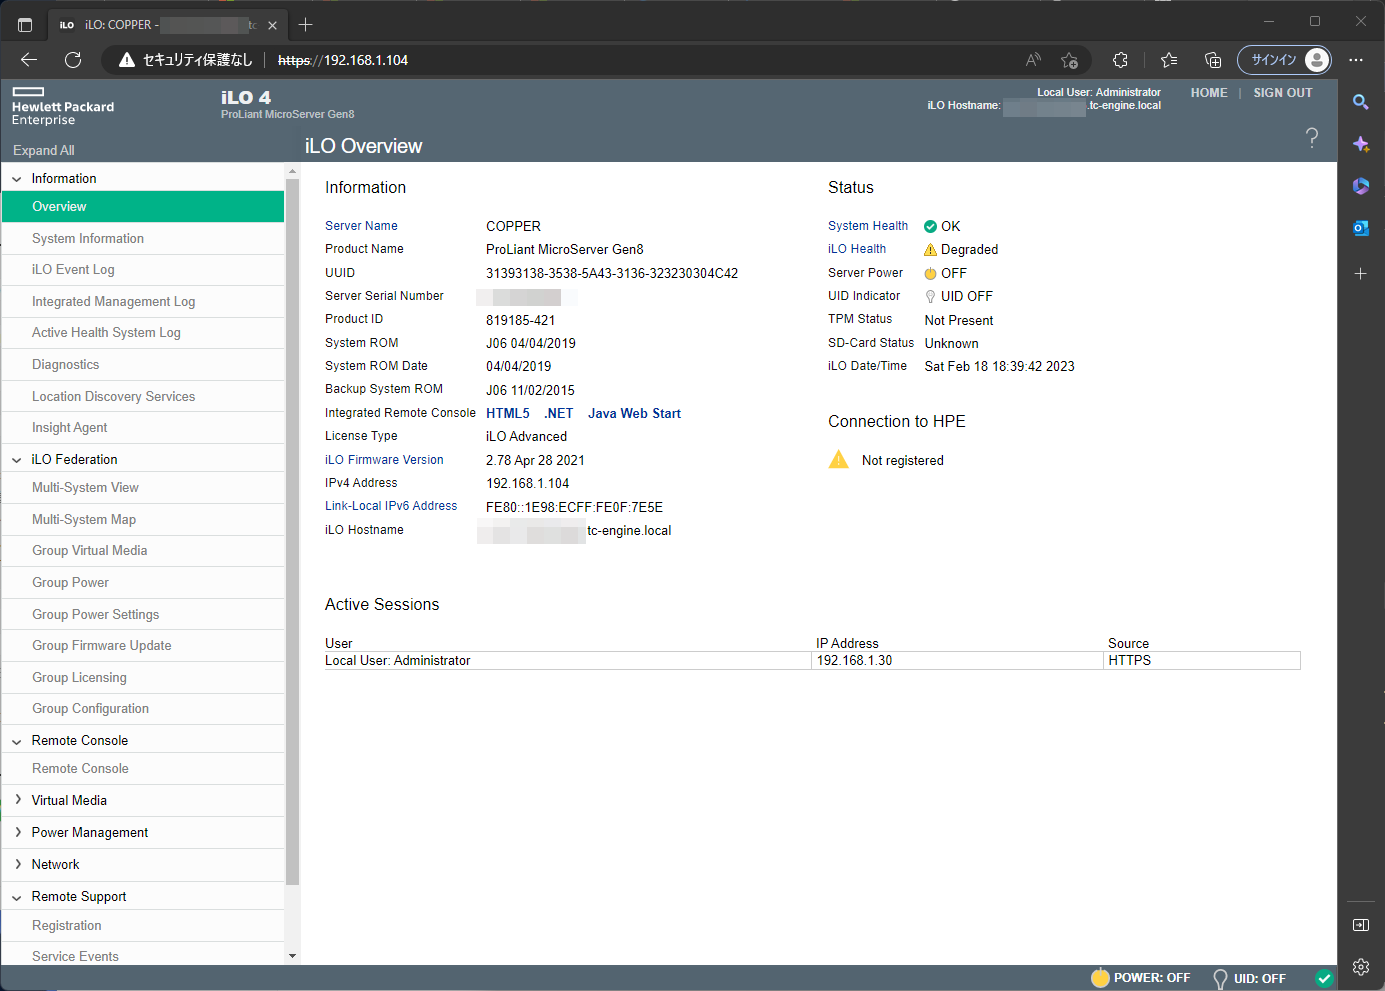Open a new browser tab
1385x991 pixels.
pyautogui.click(x=306, y=25)
